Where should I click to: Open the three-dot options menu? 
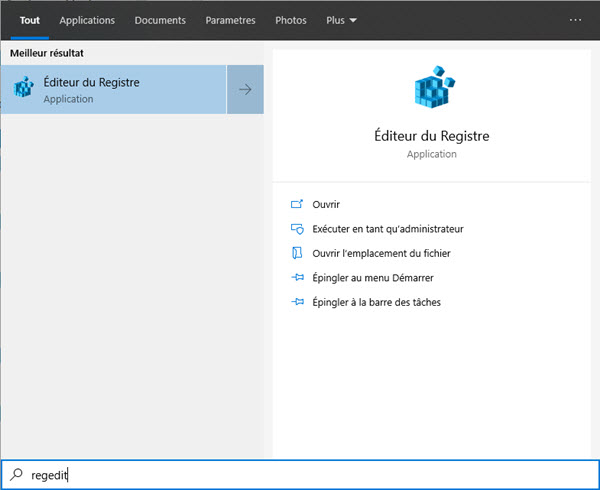click(575, 20)
